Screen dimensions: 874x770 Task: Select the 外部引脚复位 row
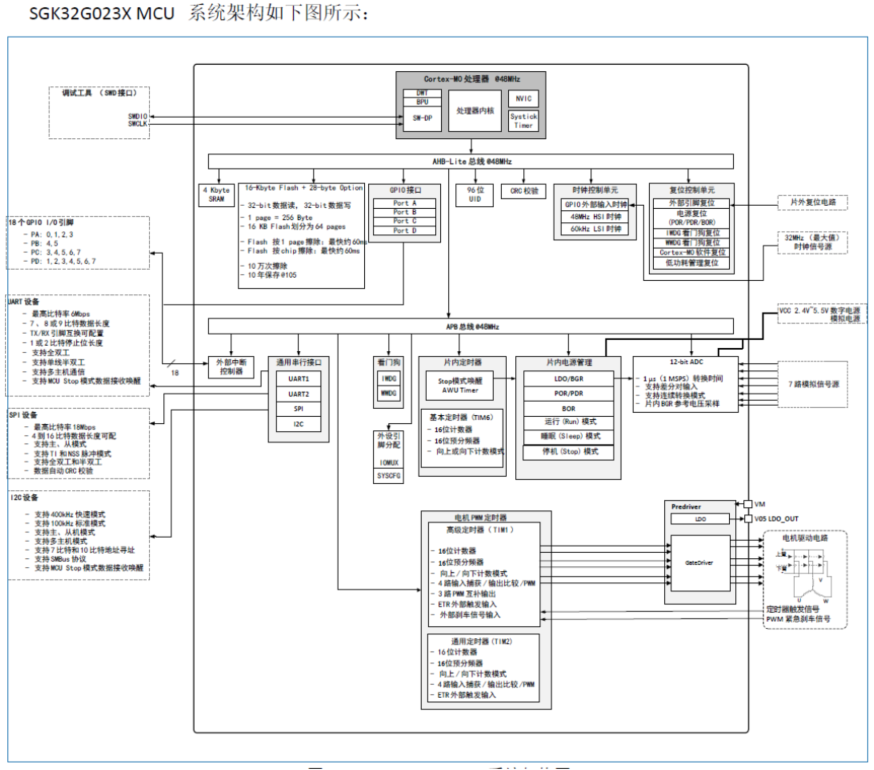pyautogui.click(x=692, y=203)
